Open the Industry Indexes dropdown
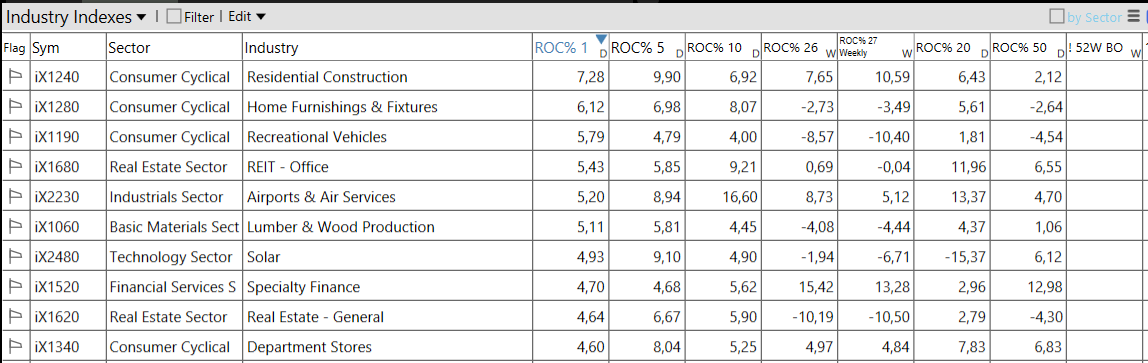The height and width of the screenshot is (363, 1148). pyautogui.click(x=77, y=17)
